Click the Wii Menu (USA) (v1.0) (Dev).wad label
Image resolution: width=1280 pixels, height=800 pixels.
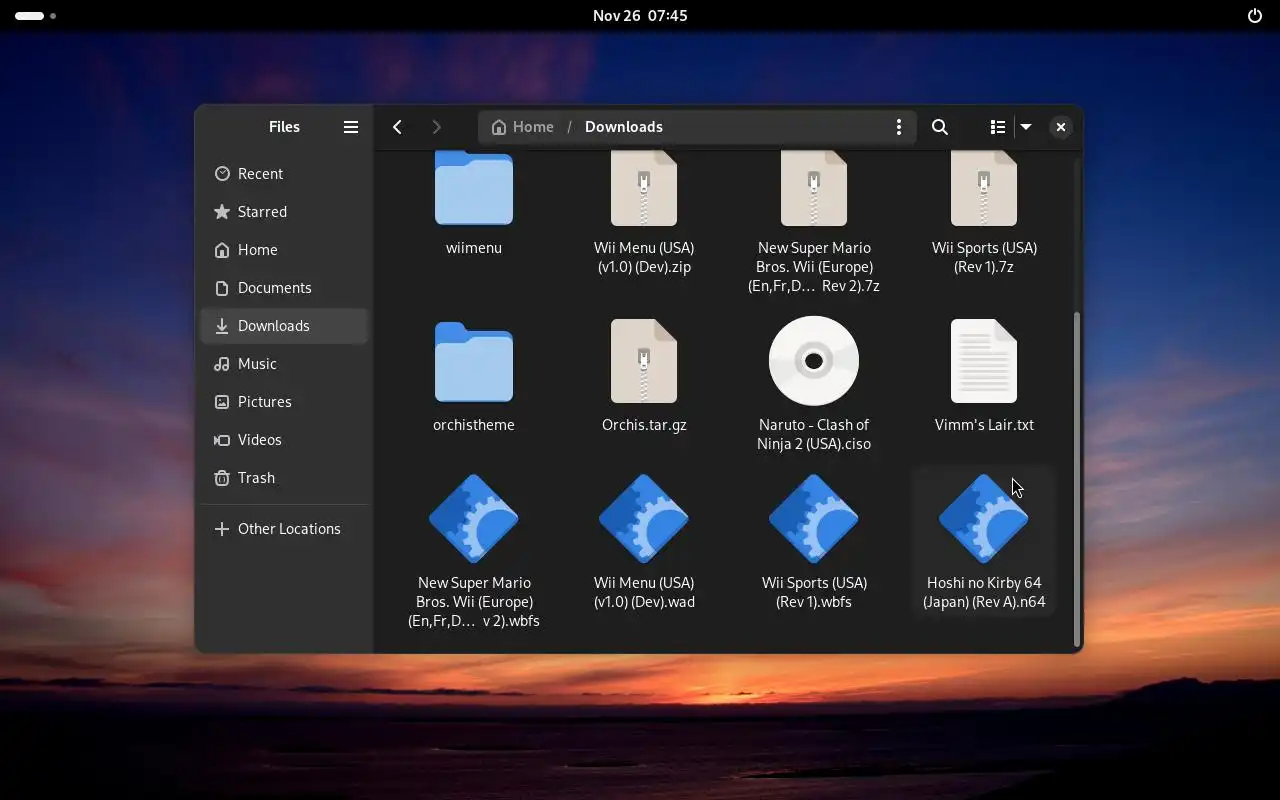tap(644, 592)
